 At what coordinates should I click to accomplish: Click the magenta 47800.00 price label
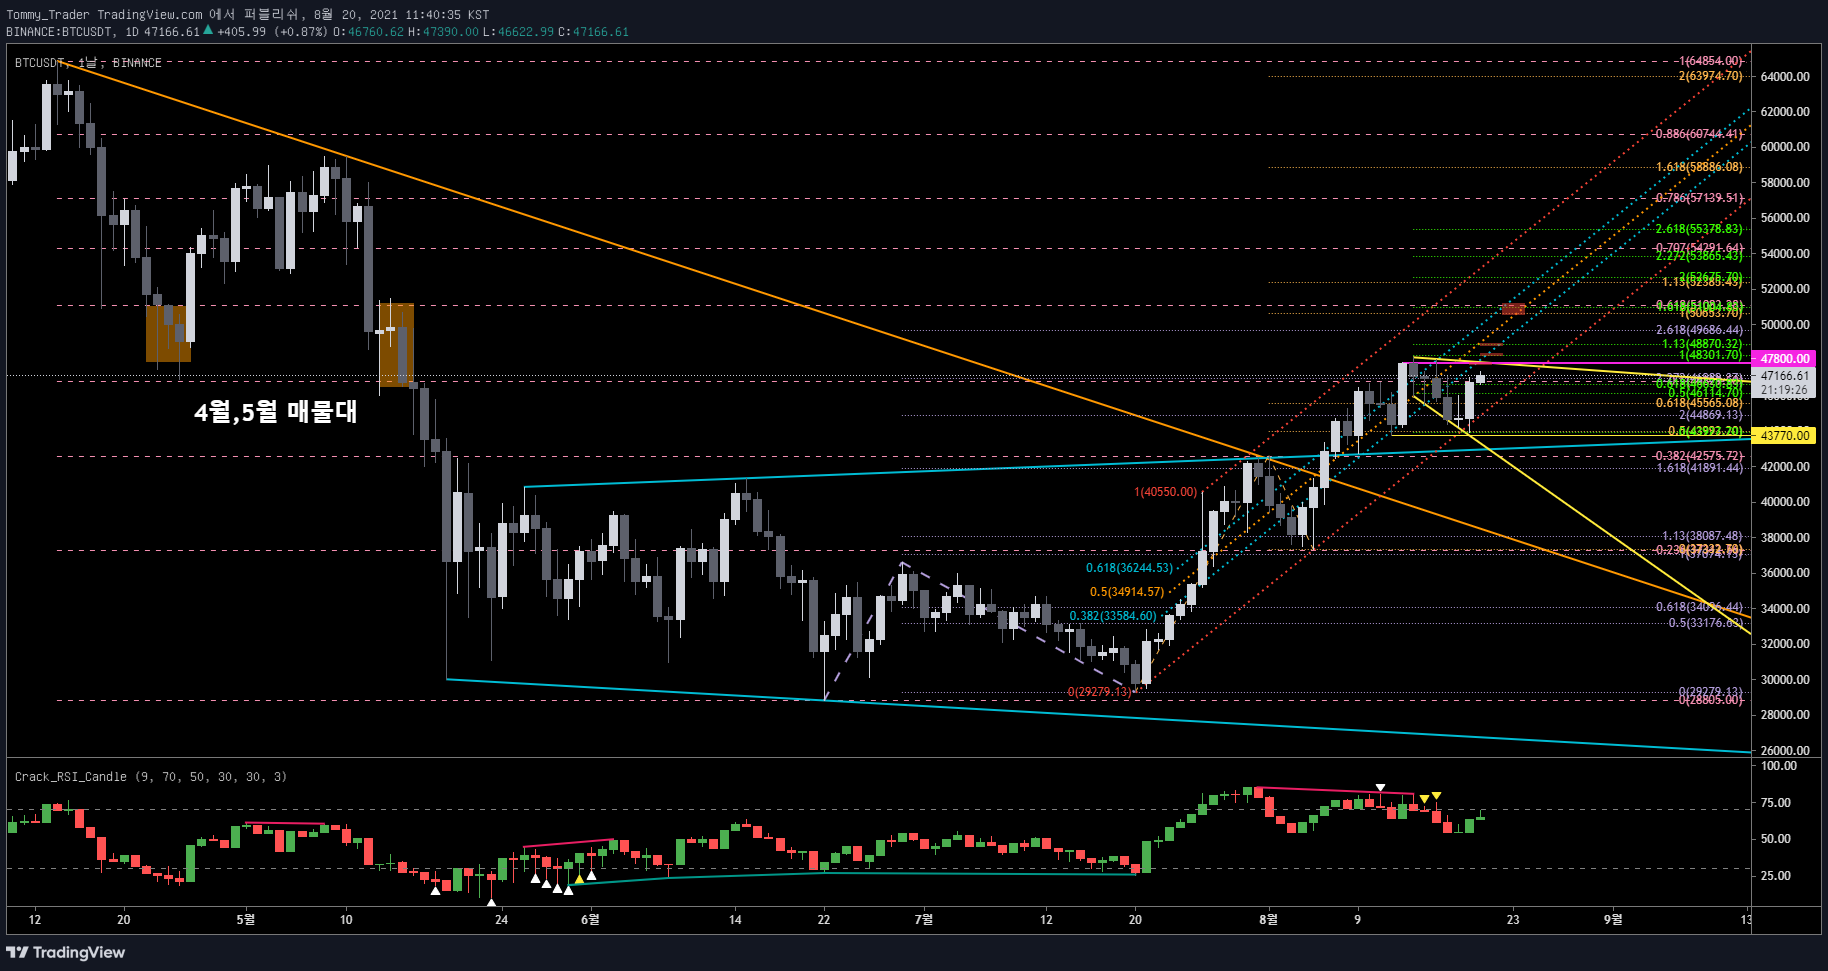(1785, 358)
